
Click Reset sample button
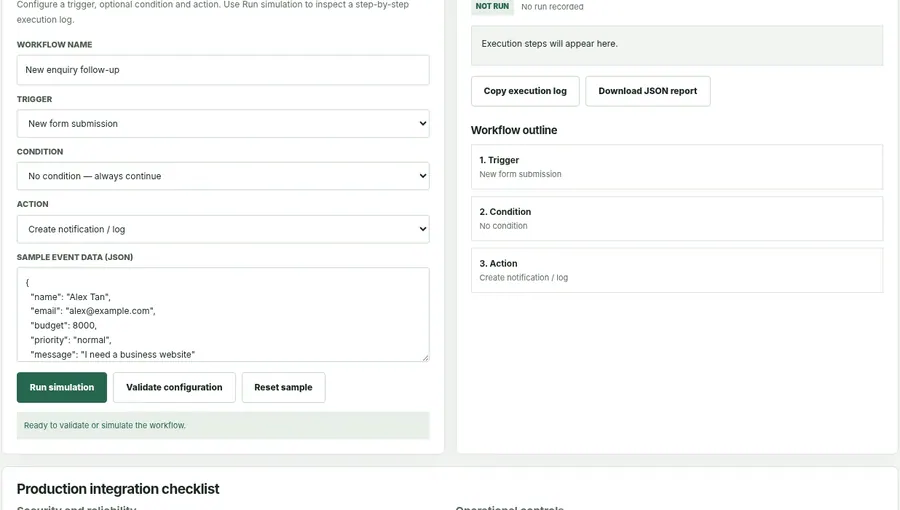(284, 387)
